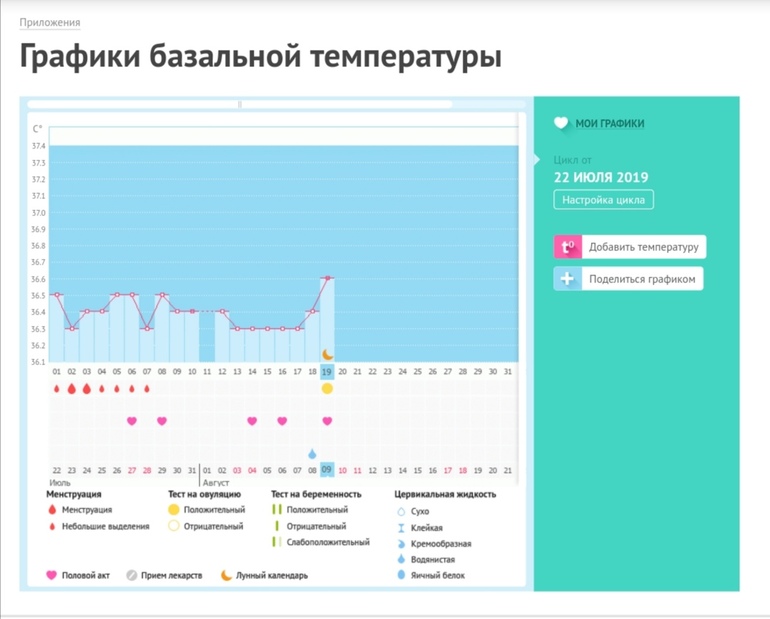
Task: Click the red menstruation drop on cycle day 03
Action: click(x=87, y=388)
